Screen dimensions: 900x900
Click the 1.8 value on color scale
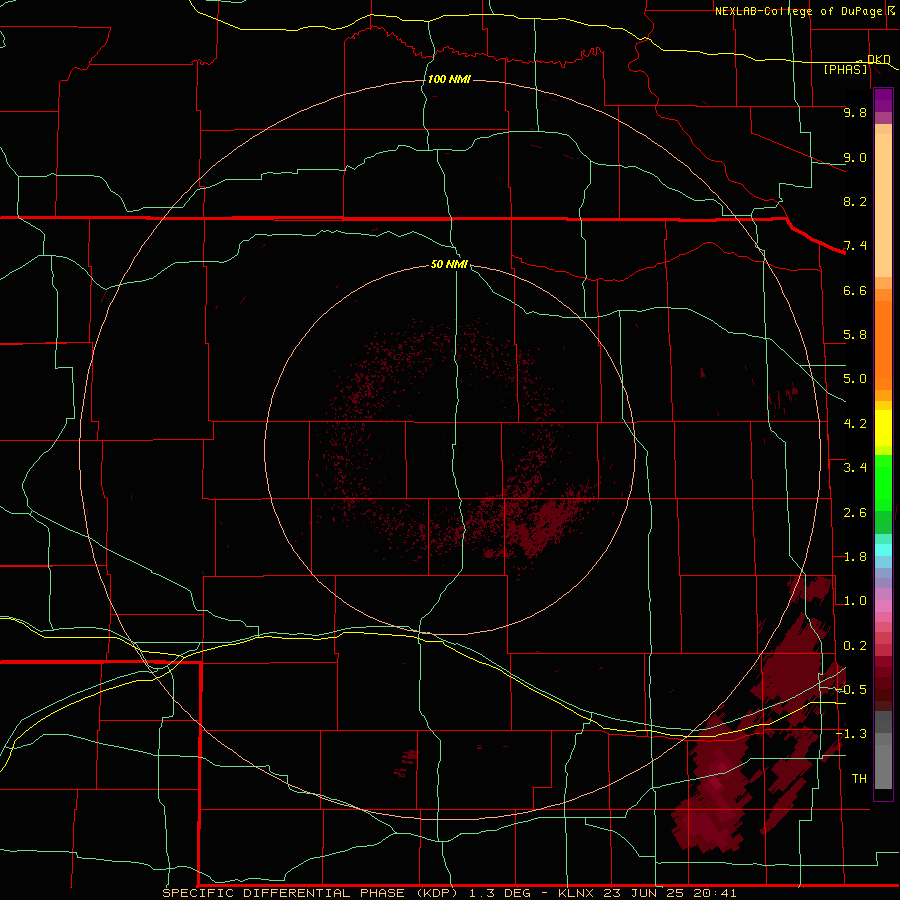click(x=855, y=557)
